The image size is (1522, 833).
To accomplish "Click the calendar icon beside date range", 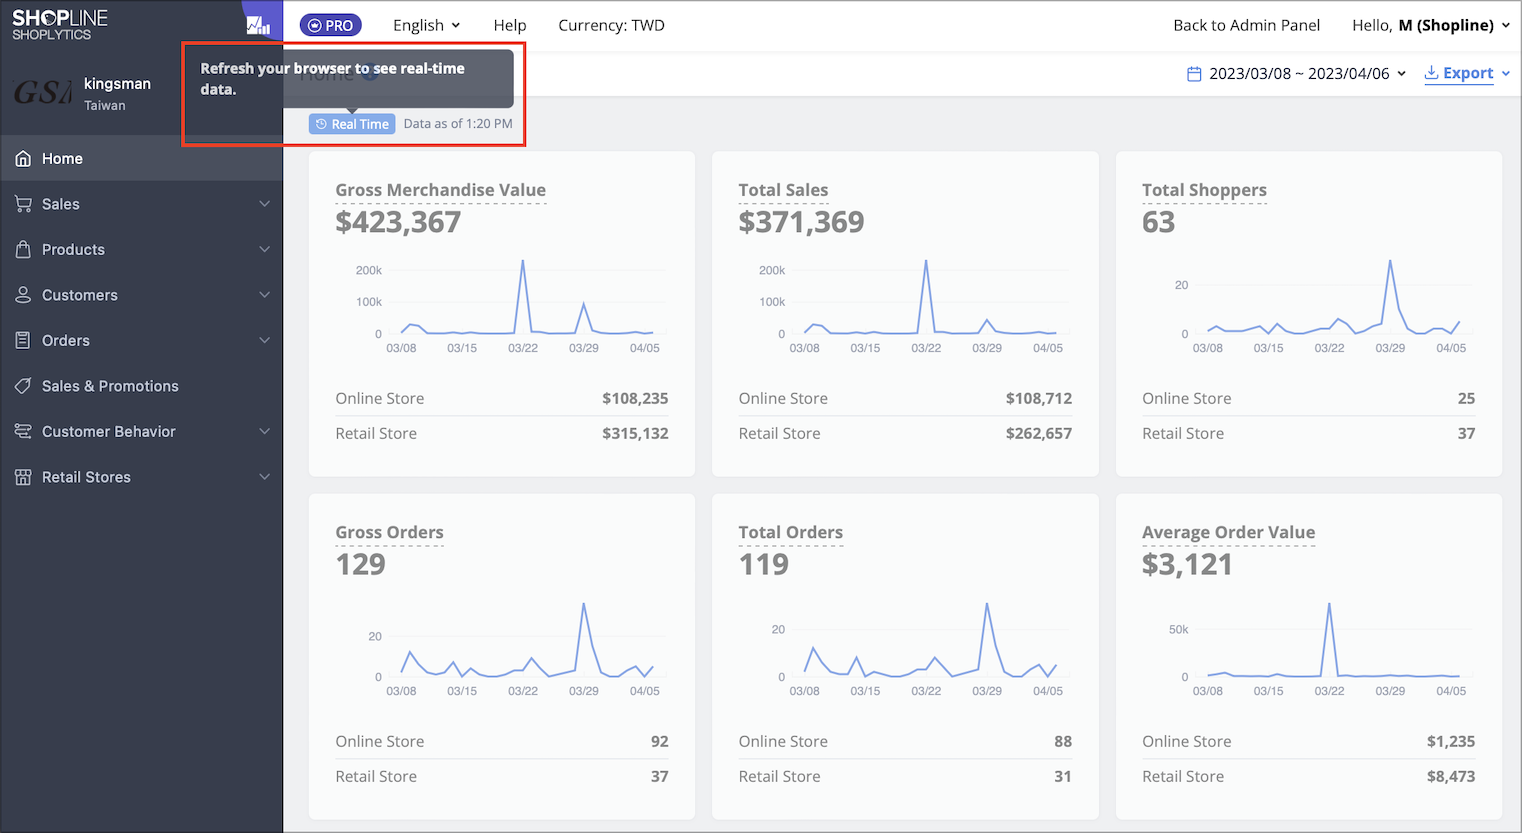I will click(x=1194, y=74).
